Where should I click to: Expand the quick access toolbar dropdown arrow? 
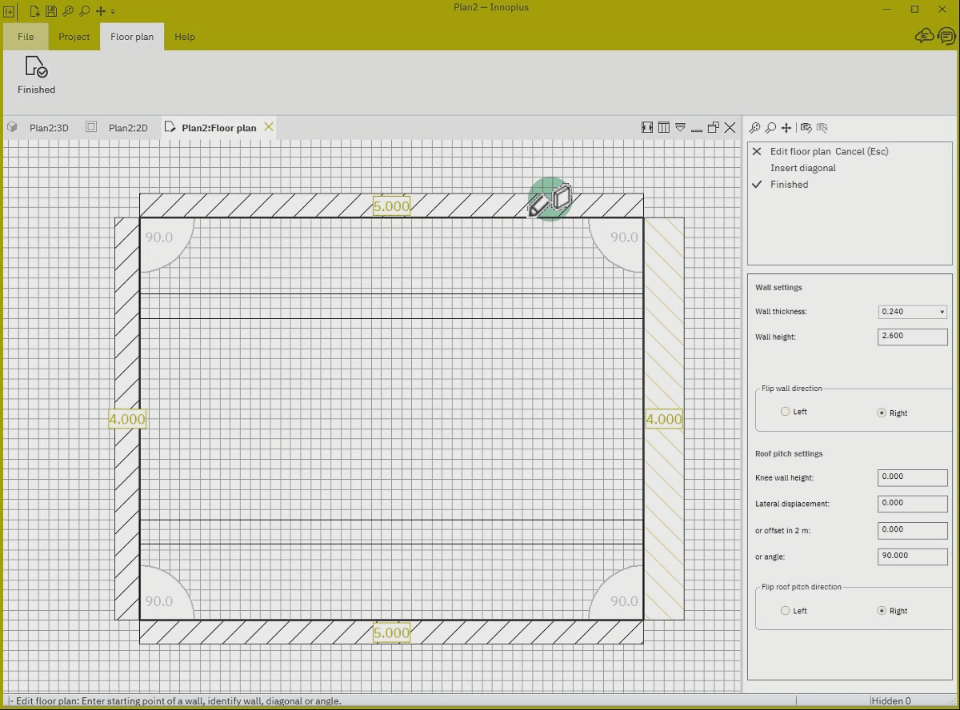pyautogui.click(x=113, y=11)
